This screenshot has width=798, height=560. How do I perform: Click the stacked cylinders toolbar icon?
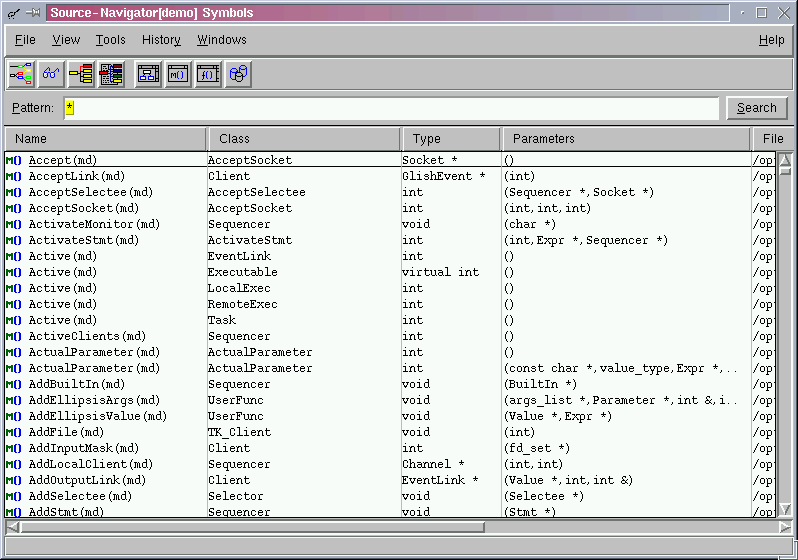(238, 74)
